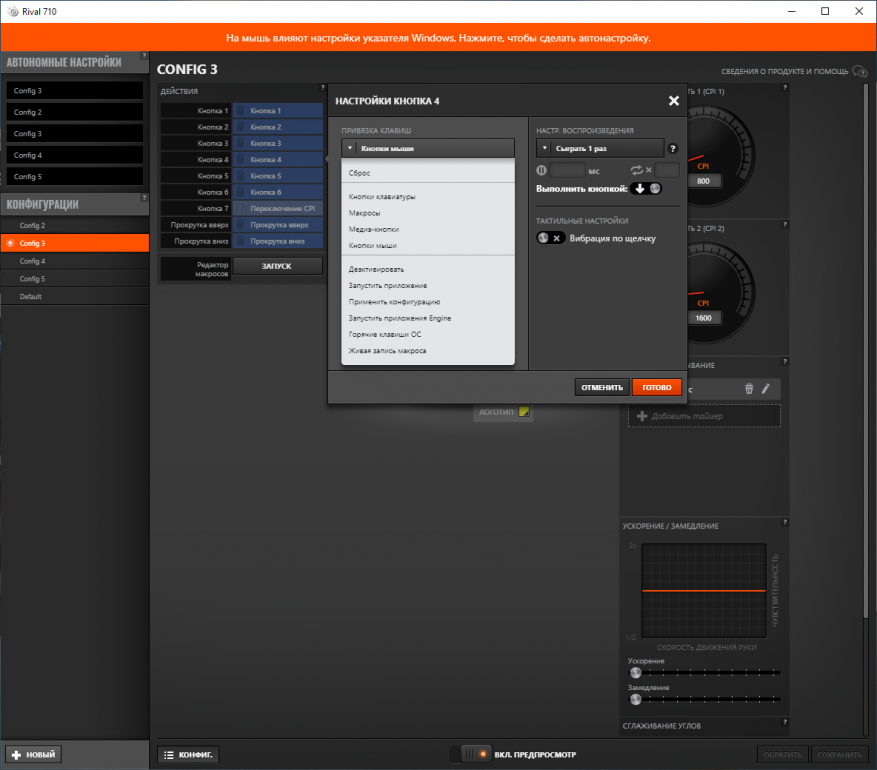Click the ЛОГОТИП color swatch
Image resolution: width=877 pixels, height=770 pixels.
524,412
